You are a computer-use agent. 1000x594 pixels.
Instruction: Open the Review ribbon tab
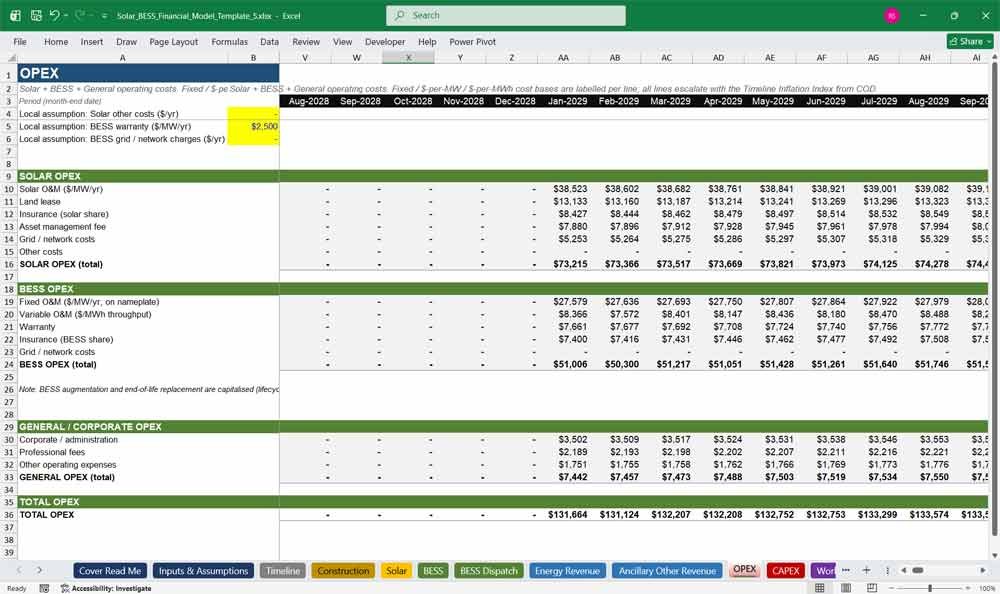(306, 41)
